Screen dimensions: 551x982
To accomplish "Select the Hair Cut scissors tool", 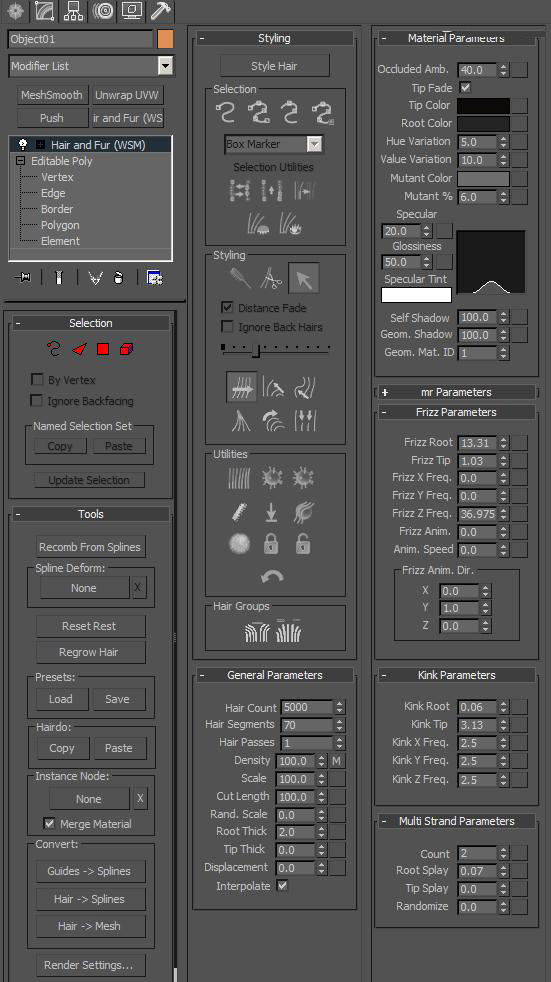I will pos(271,278).
